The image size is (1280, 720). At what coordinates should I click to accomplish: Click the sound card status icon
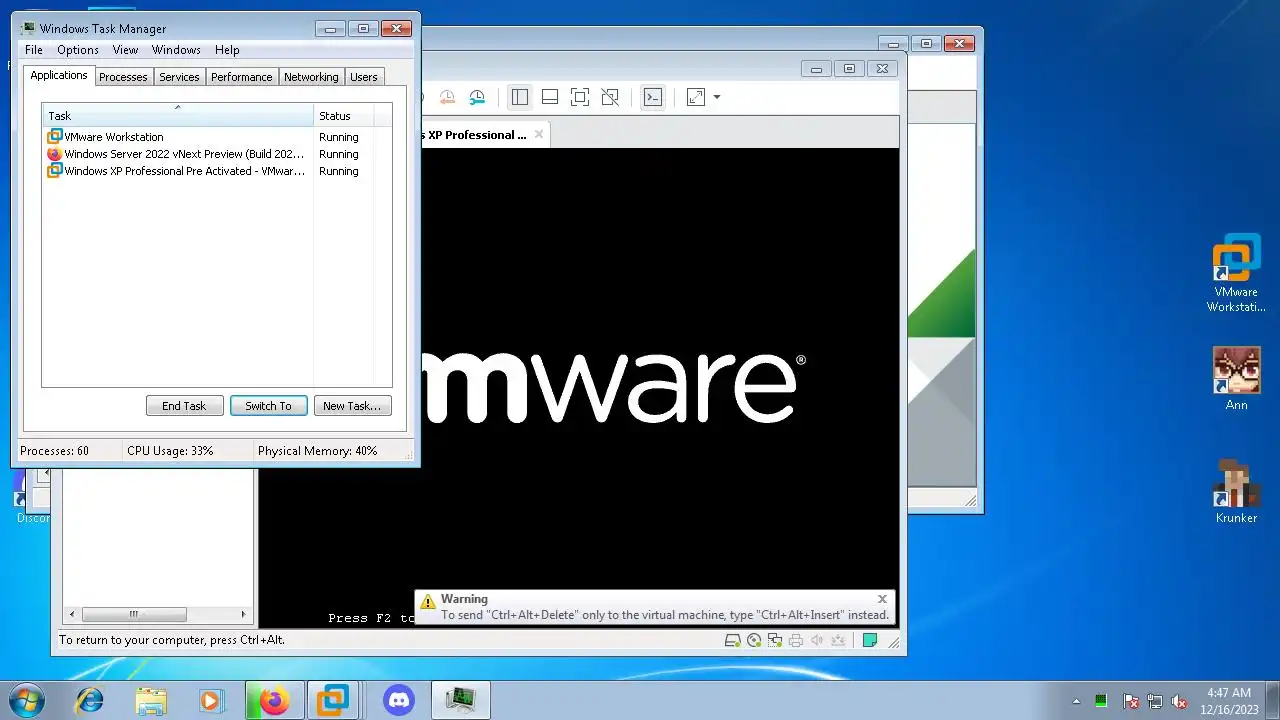point(817,641)
